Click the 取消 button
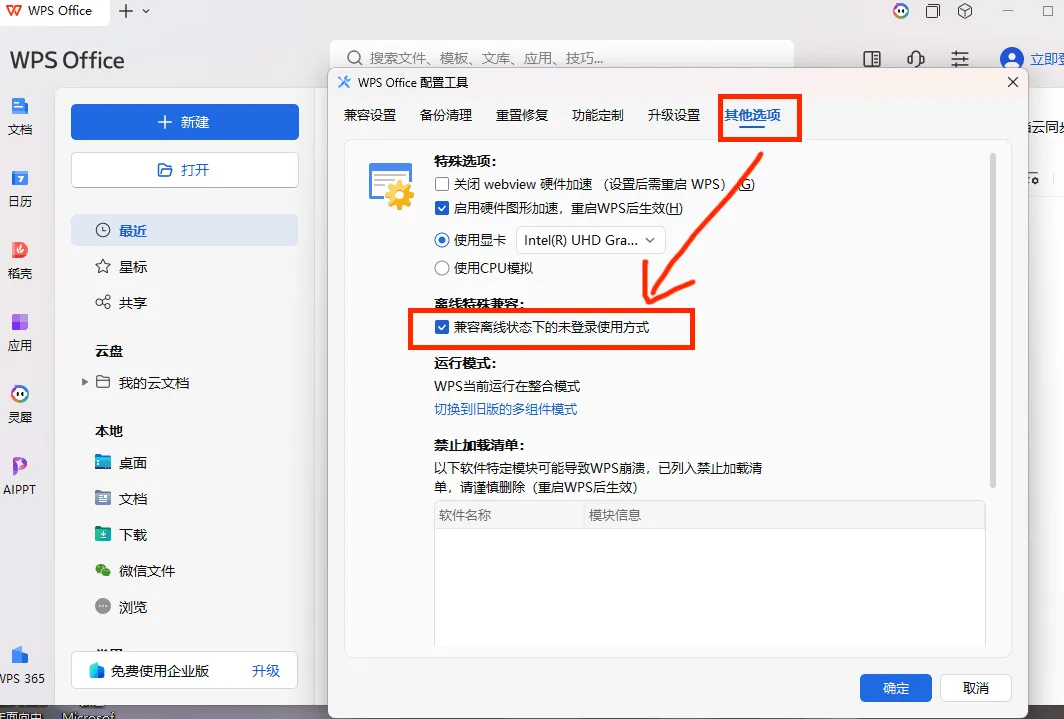Viewport: 1064px width, 719px height. [x=976, y=688]
